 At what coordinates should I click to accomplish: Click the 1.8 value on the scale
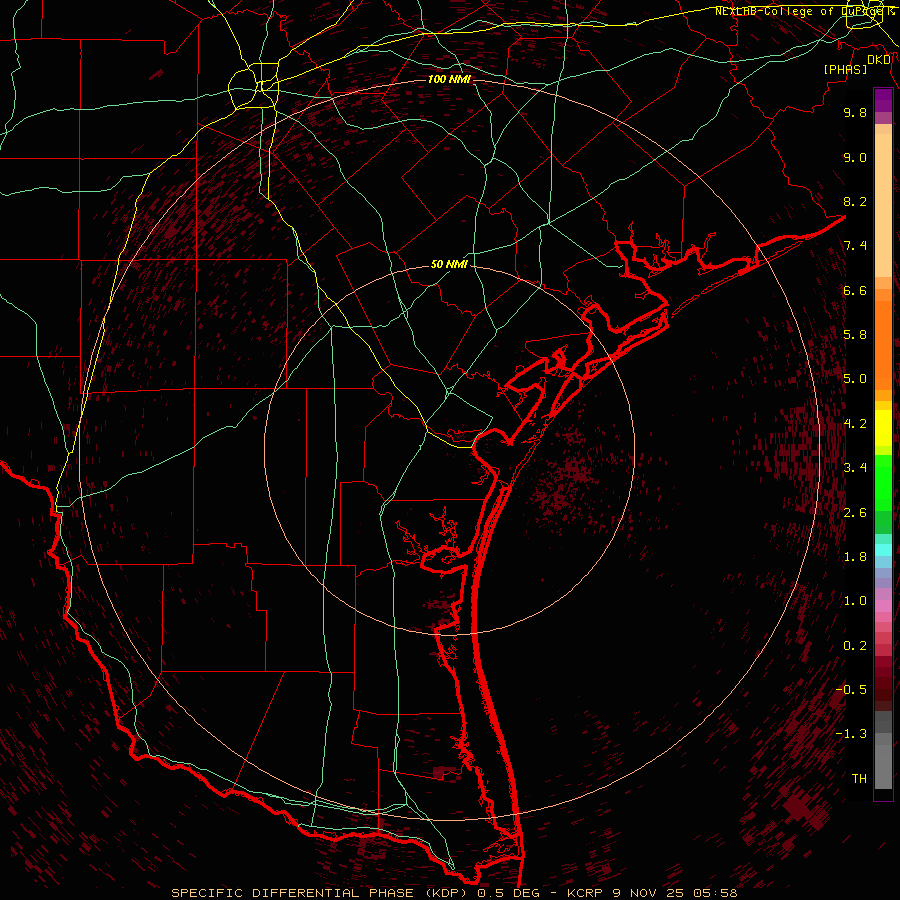pos(855,557)
